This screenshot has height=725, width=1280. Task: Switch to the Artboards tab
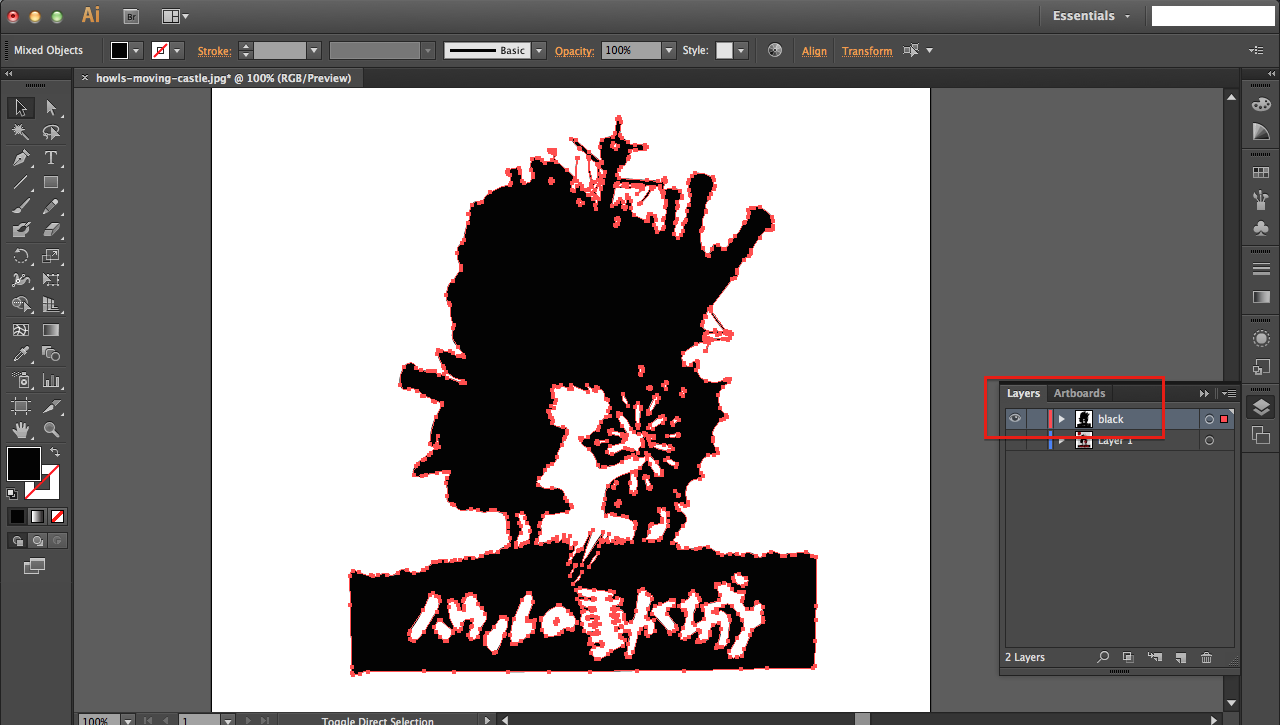1079,393
